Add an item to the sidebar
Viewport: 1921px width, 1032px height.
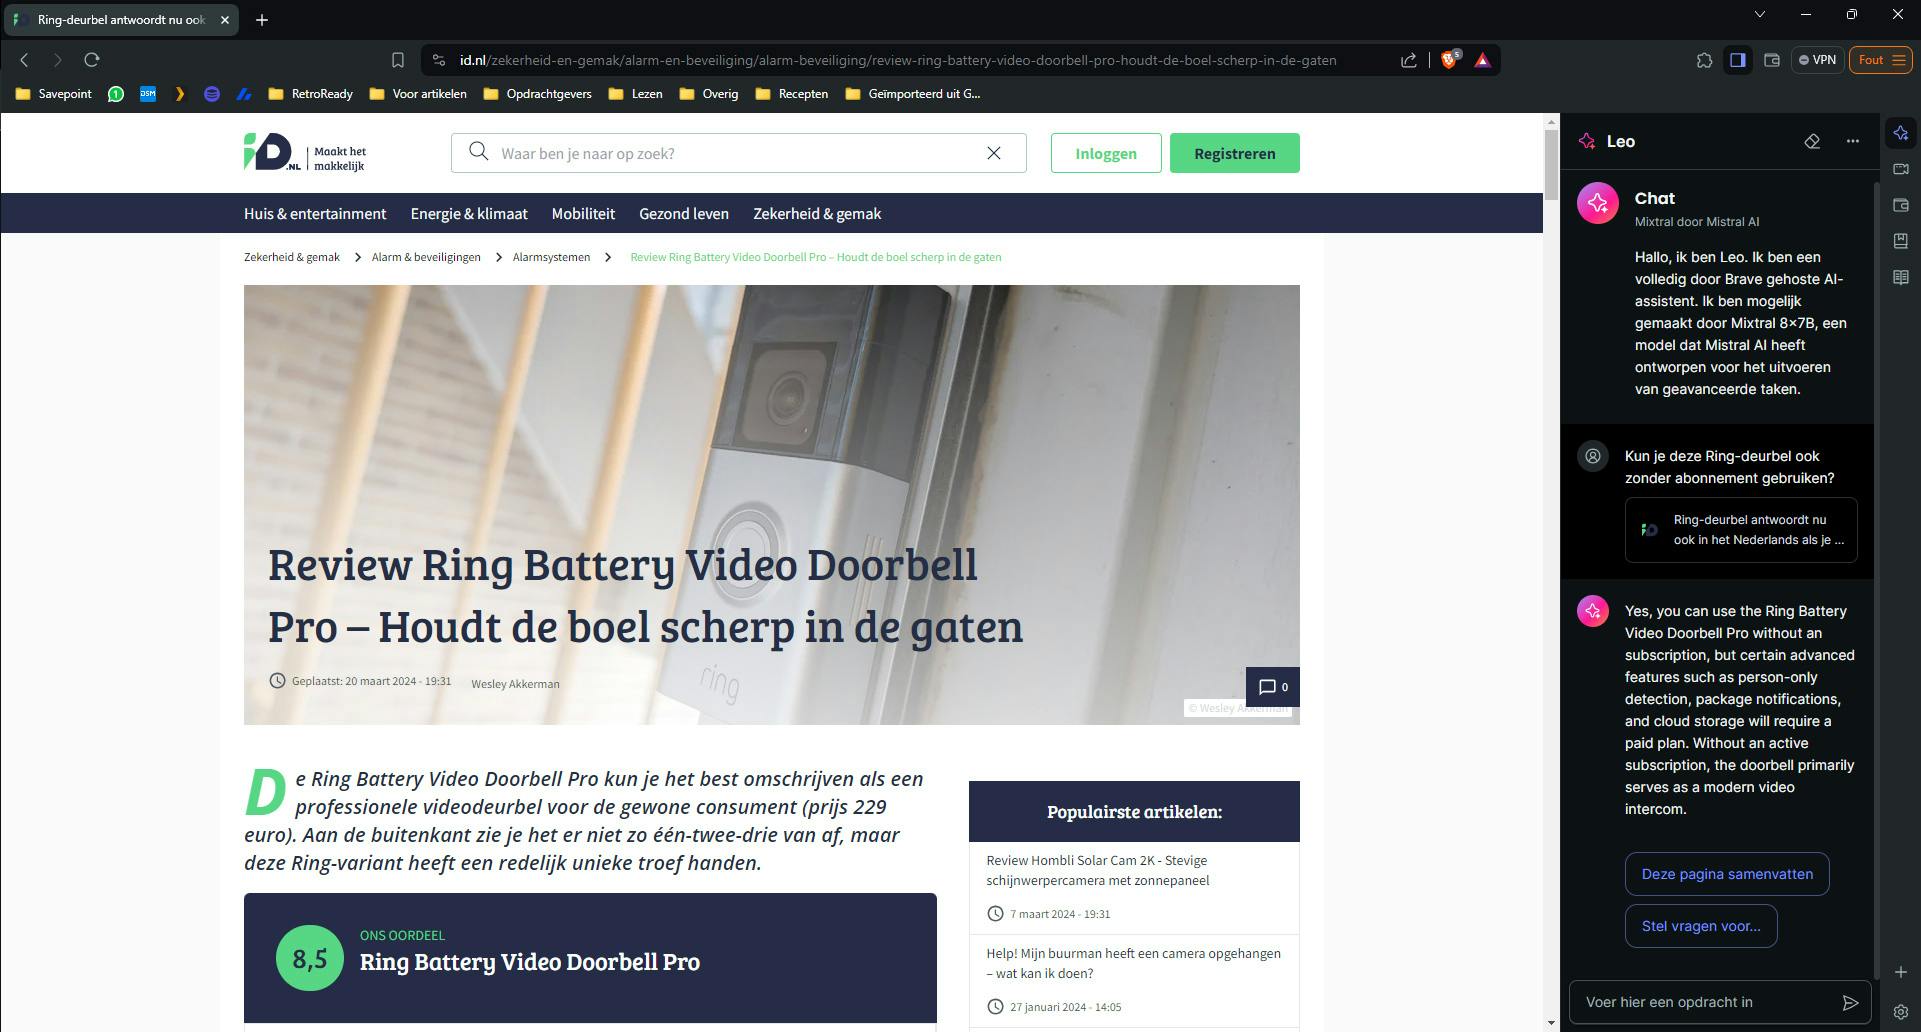click(1901, 972)
